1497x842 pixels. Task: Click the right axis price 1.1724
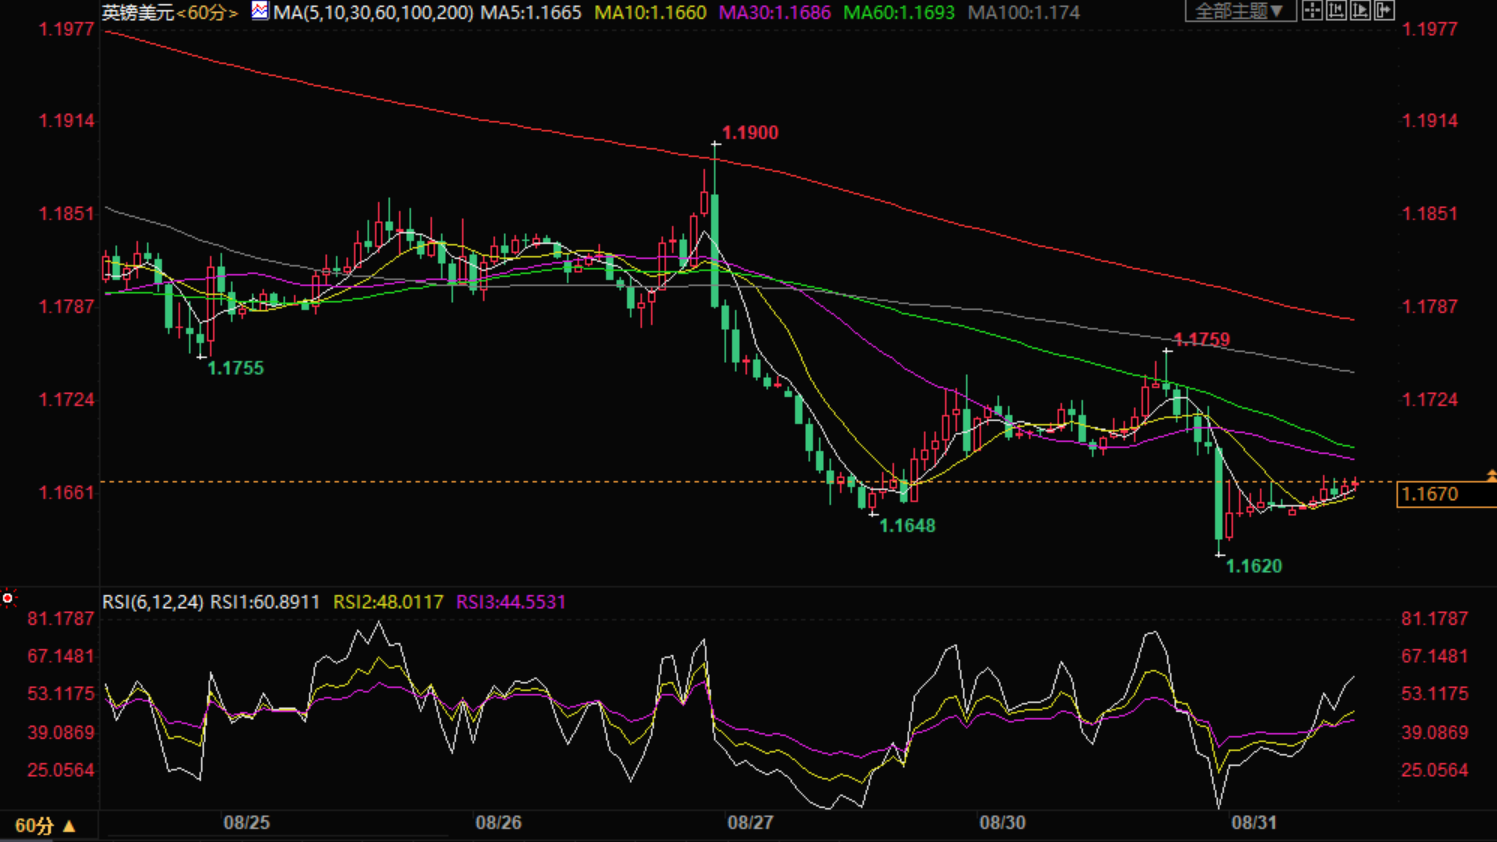(x=1430, y=400)
